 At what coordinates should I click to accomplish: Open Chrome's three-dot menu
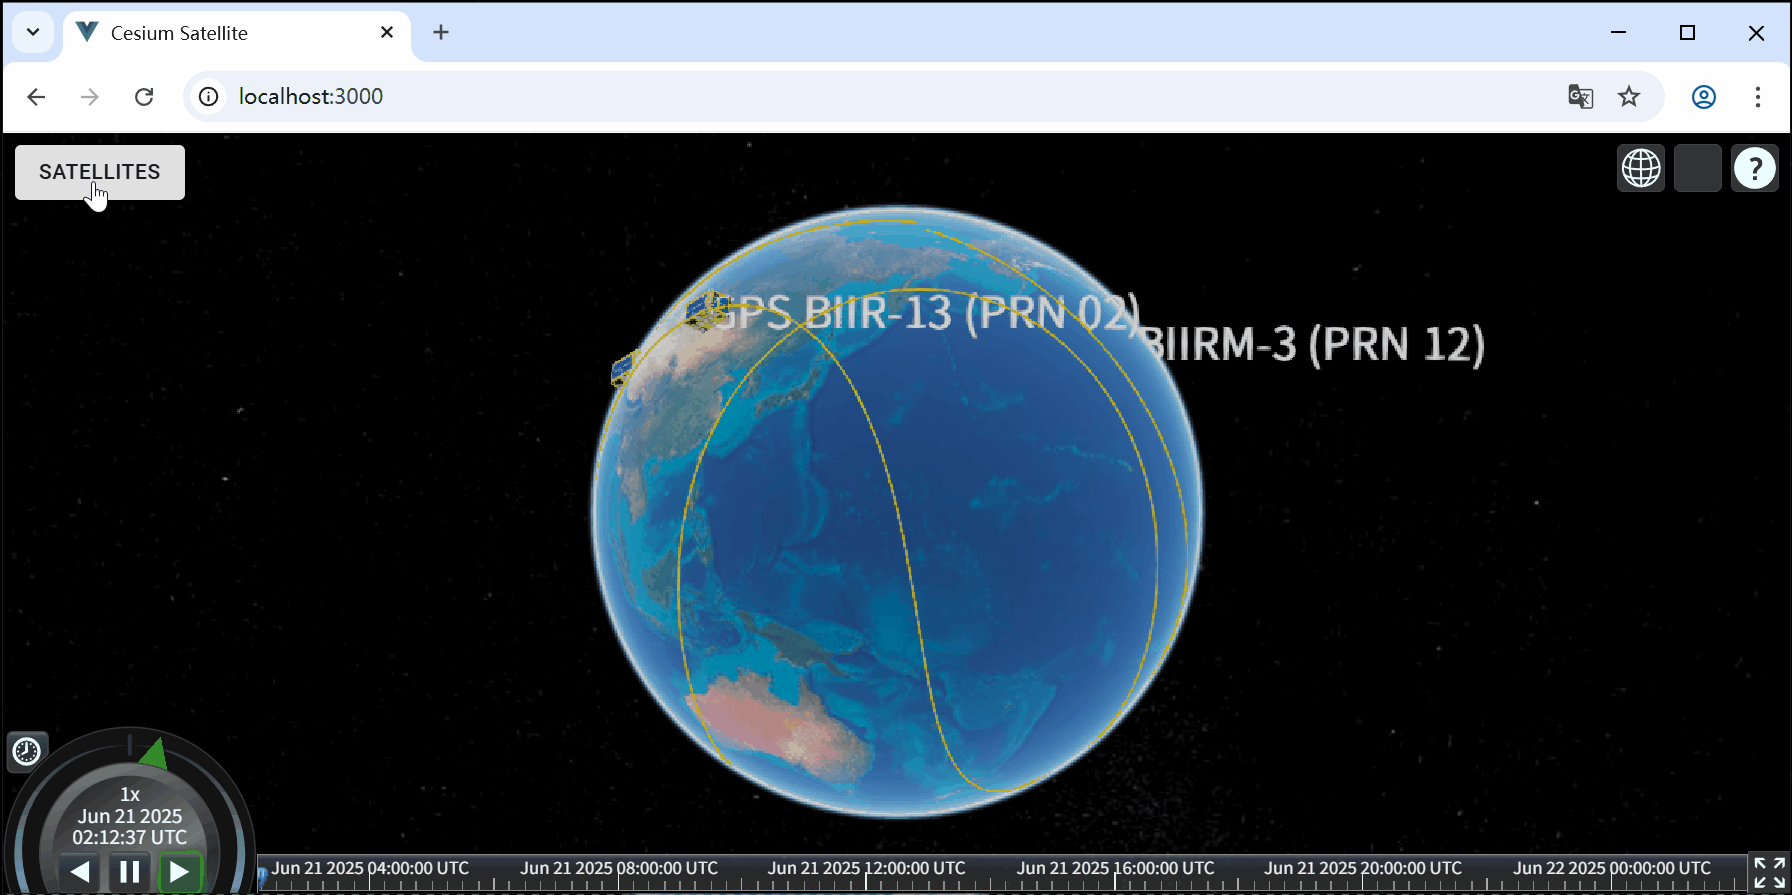click(1758, 96)
